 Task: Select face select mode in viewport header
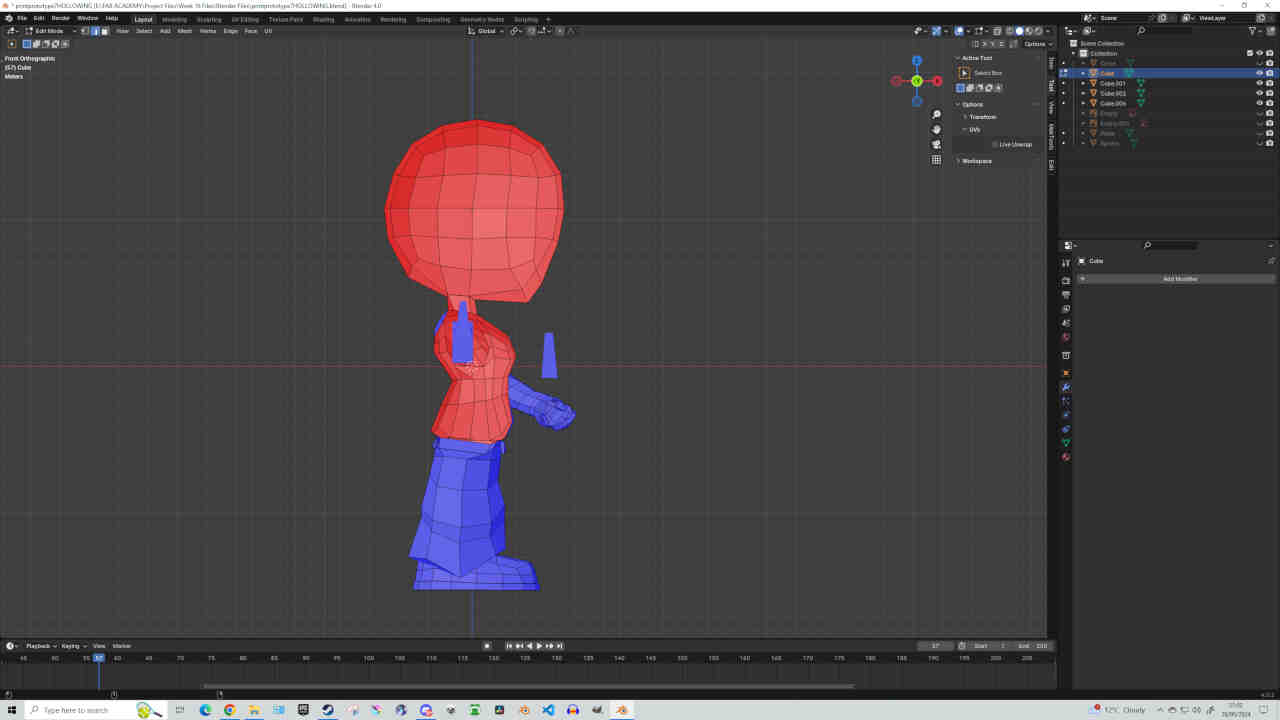pyautogui.click(x=104, y=31)
